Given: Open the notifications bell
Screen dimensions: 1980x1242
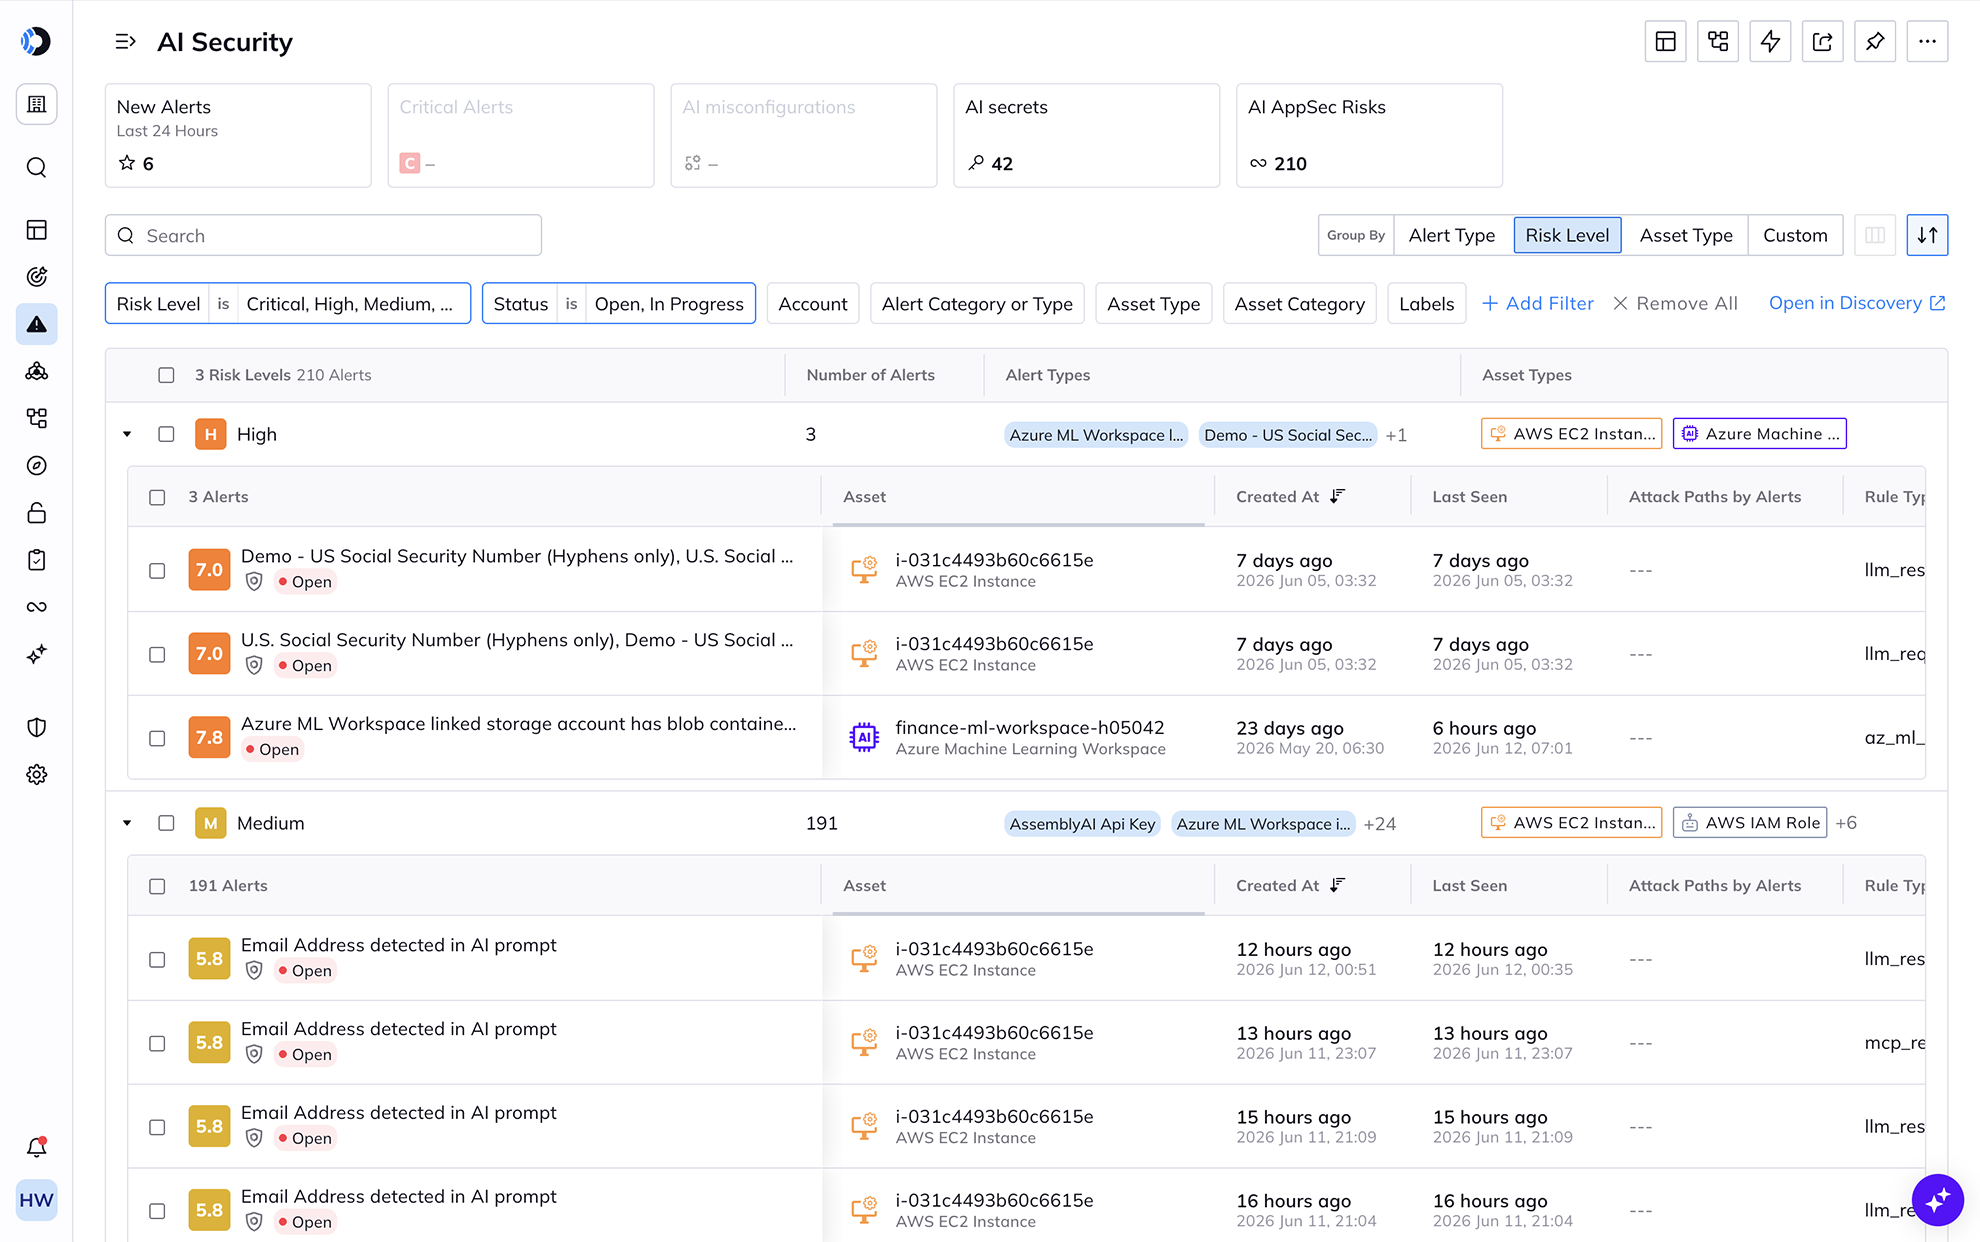Looking at the screenshot, I should (x=36, y=1147).
